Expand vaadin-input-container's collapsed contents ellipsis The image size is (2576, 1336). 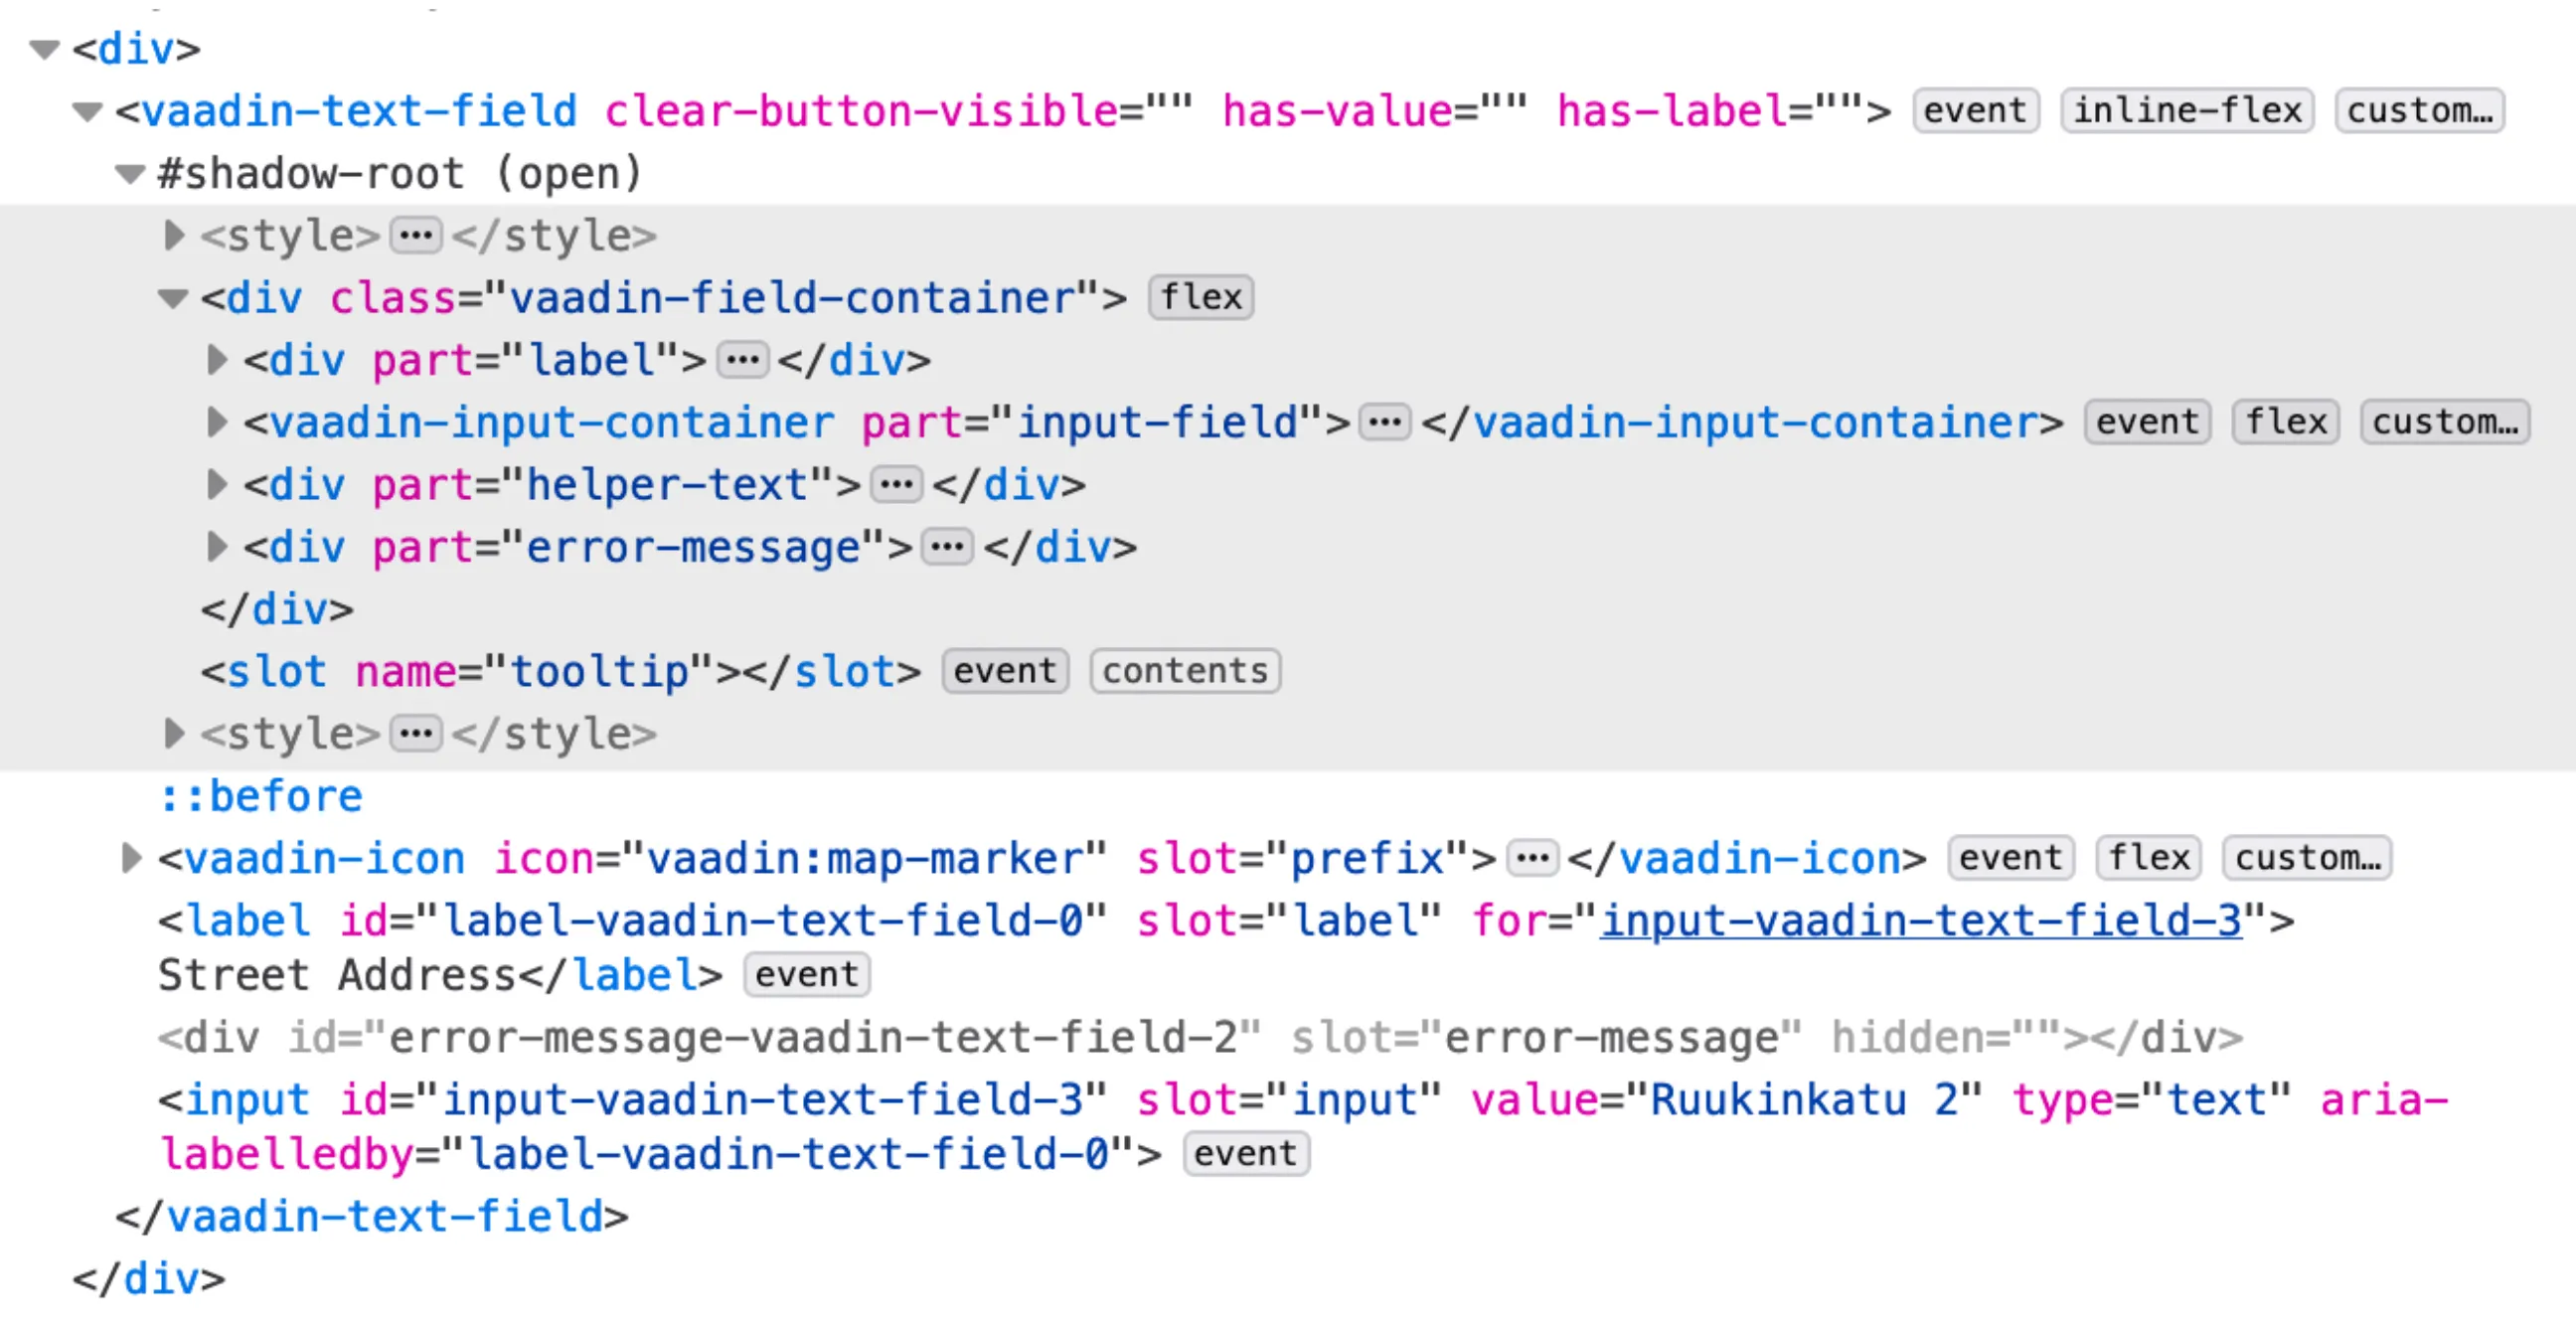pyautogui.click(x=1385, y=422)
